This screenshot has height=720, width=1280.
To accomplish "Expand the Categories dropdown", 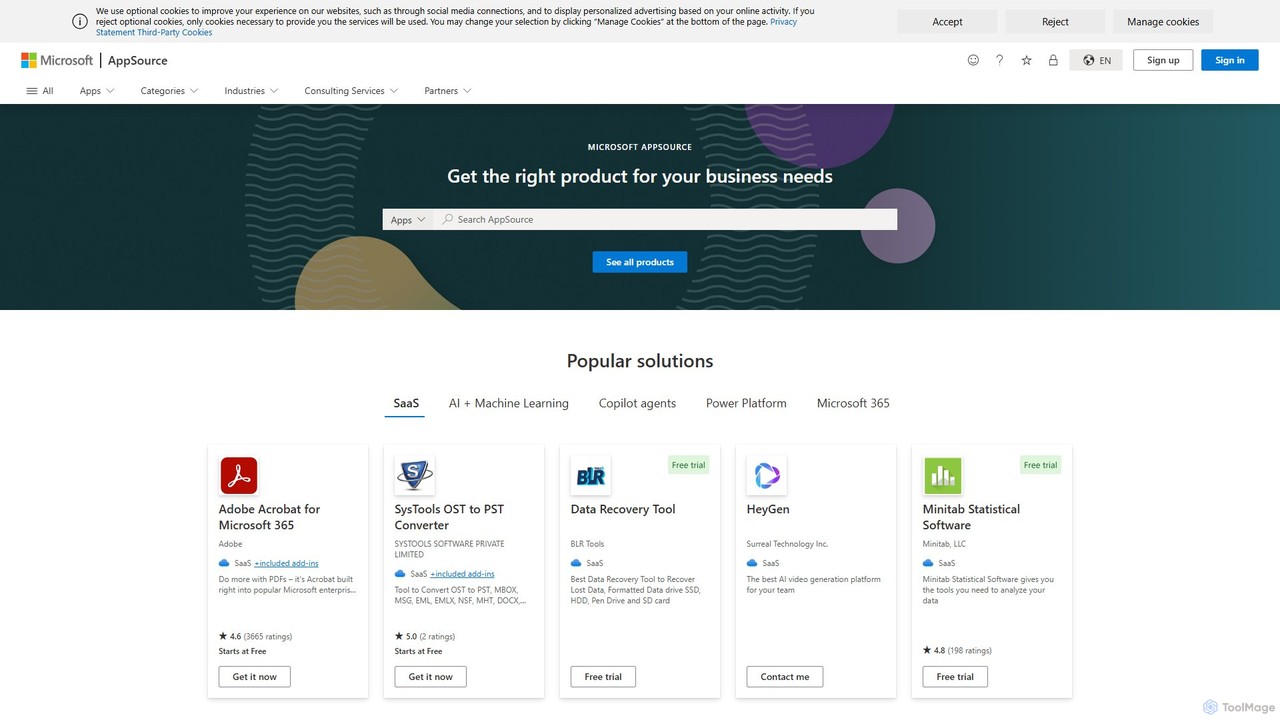I will (x=169, y=91).
